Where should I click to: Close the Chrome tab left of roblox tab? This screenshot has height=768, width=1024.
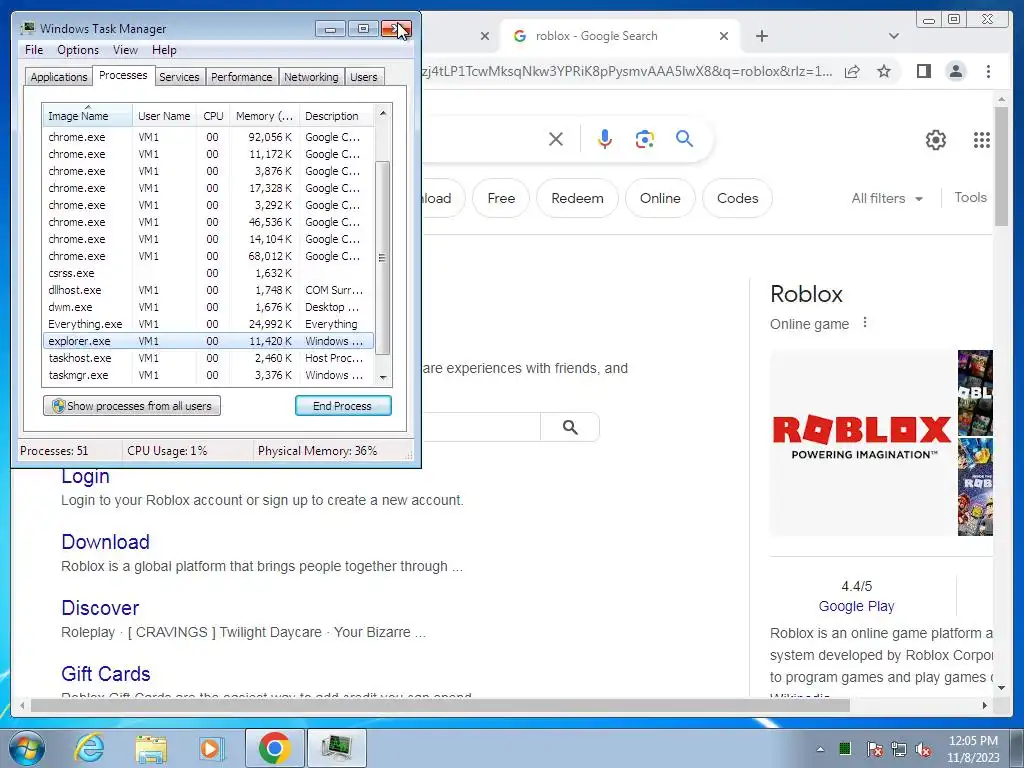click(x=485, y=36)
